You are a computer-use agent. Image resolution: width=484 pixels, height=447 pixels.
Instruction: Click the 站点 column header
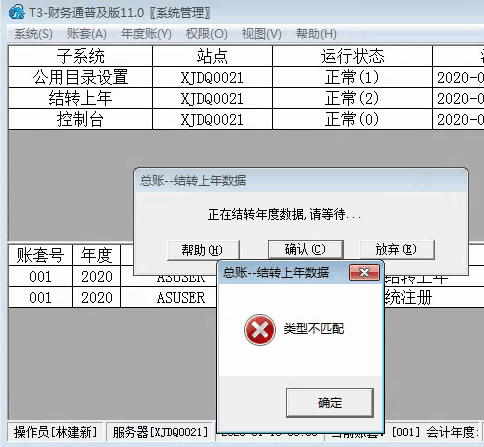pos(212,56)
